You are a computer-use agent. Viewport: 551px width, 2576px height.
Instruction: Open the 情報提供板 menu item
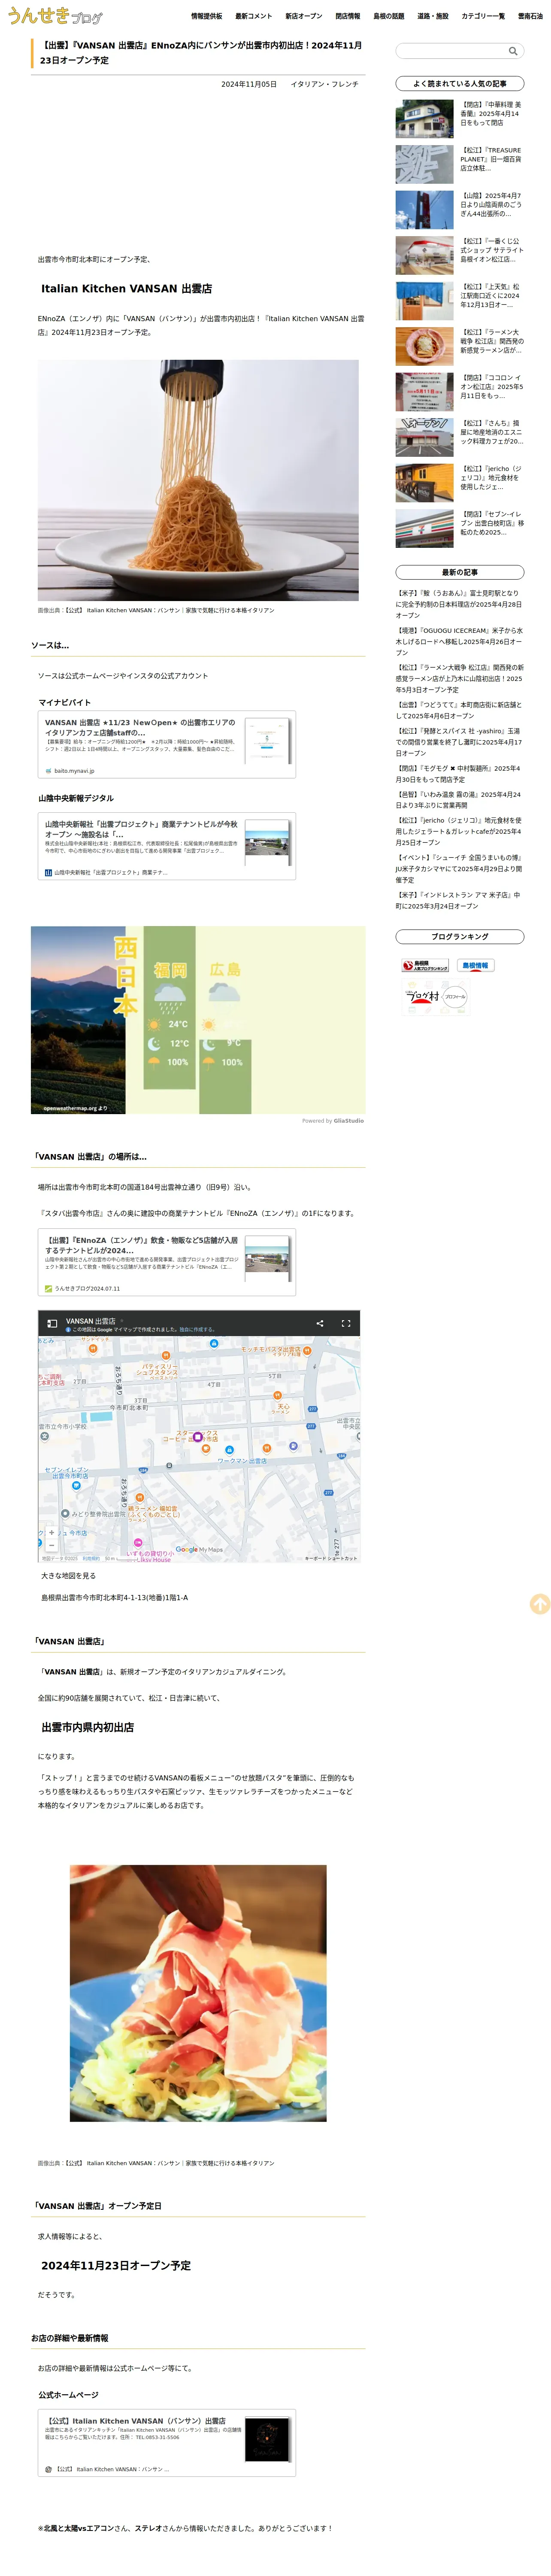tap(207, 16)
